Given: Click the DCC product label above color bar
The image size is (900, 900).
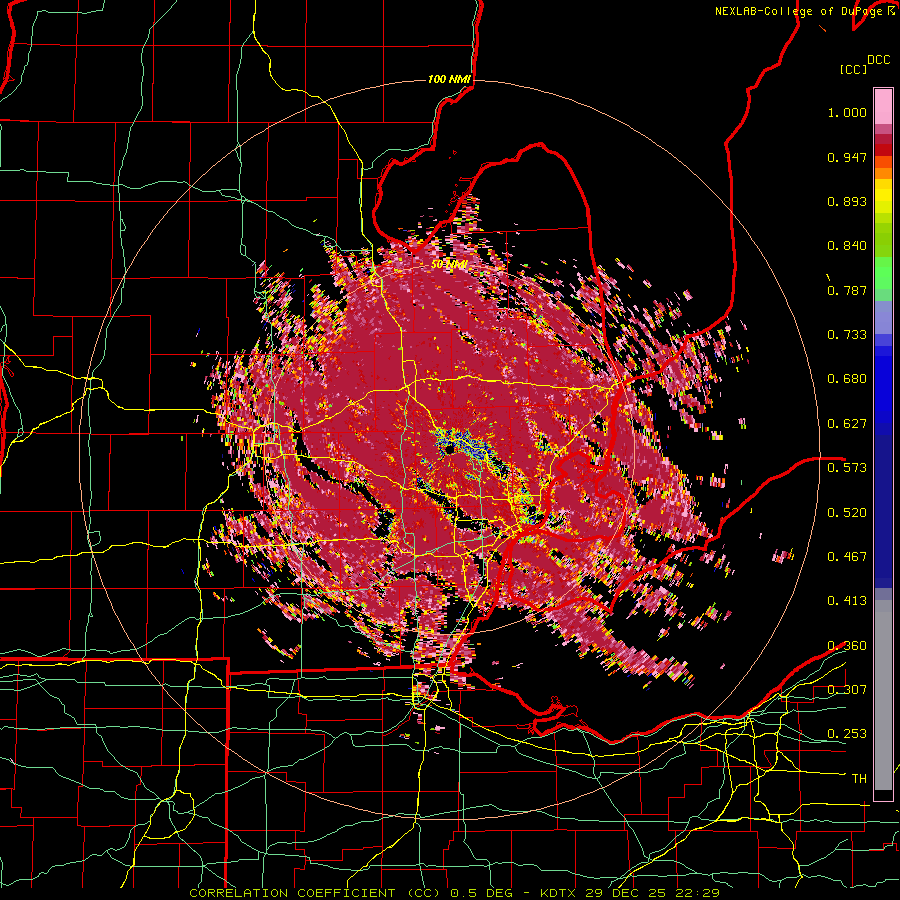Looking at the screenshot, I should 878,60.
